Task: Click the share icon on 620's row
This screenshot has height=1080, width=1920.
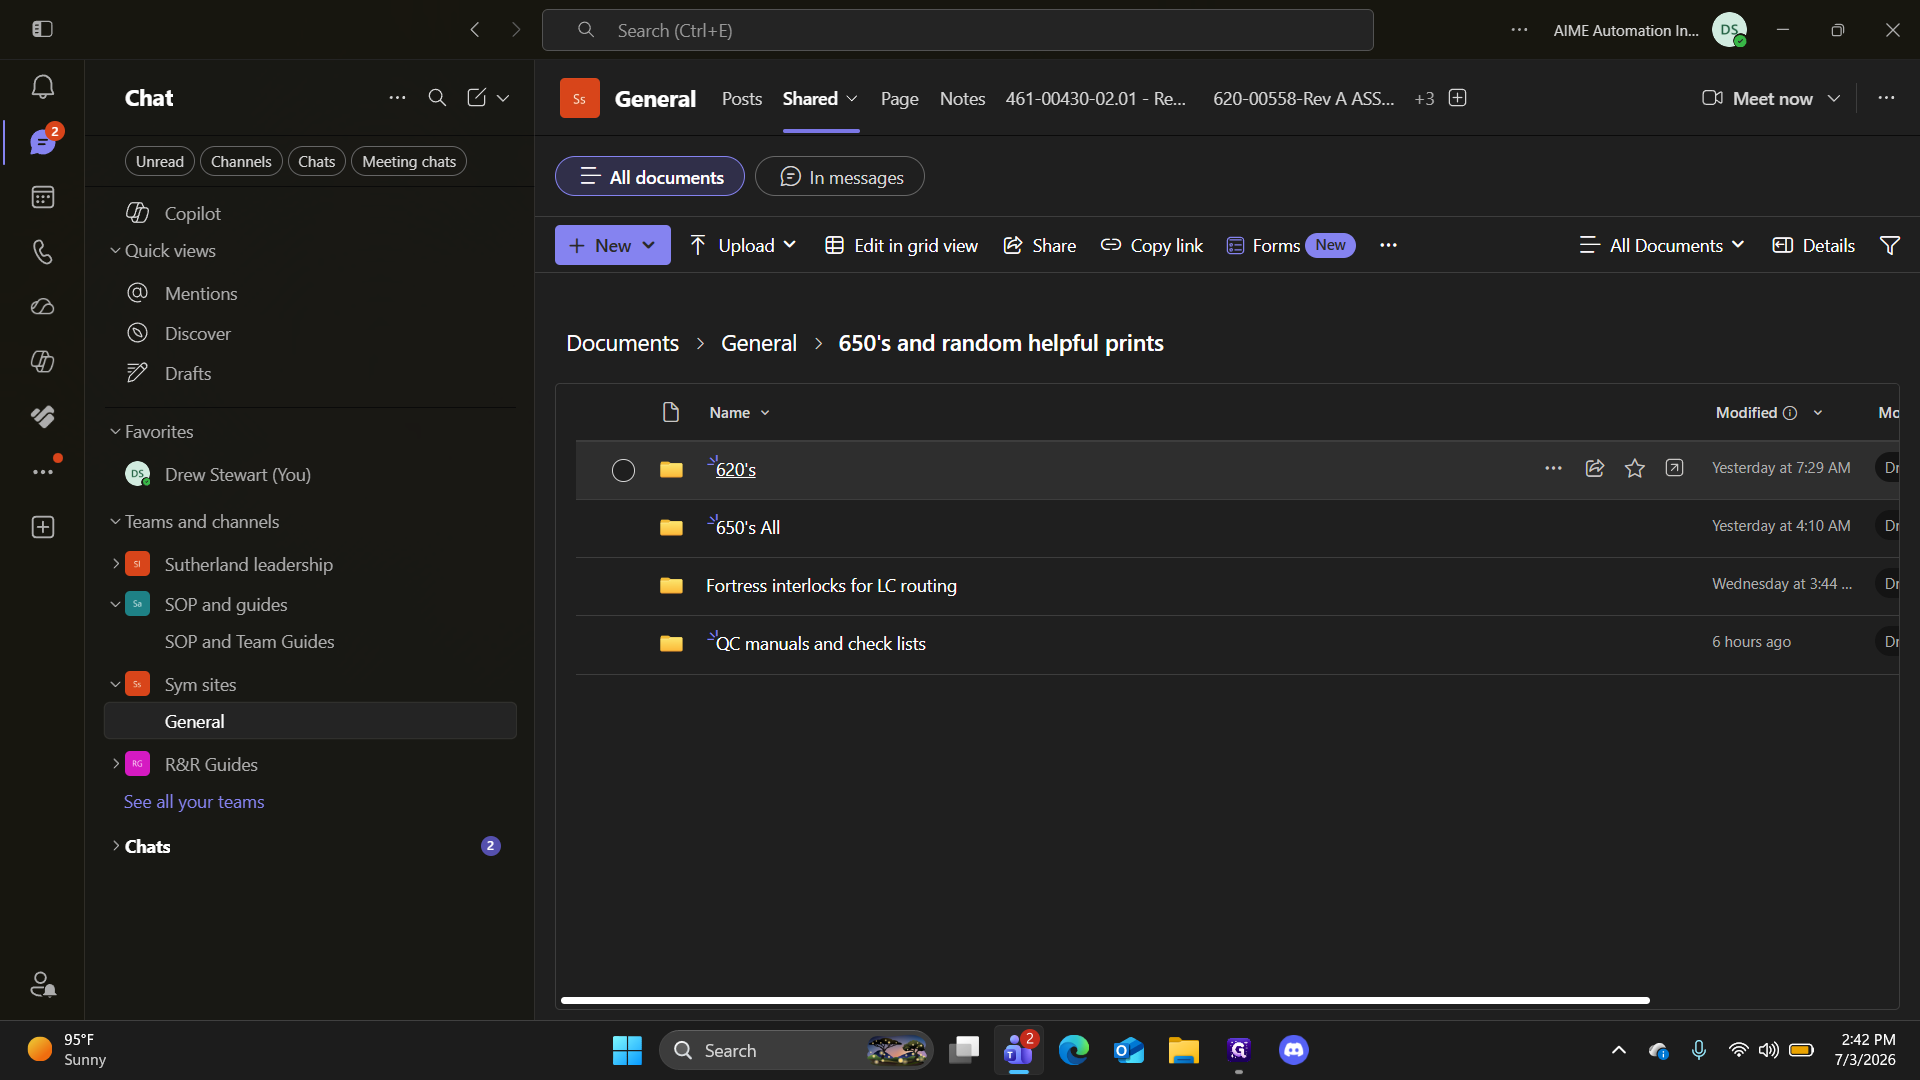Action: (1594, 469)
